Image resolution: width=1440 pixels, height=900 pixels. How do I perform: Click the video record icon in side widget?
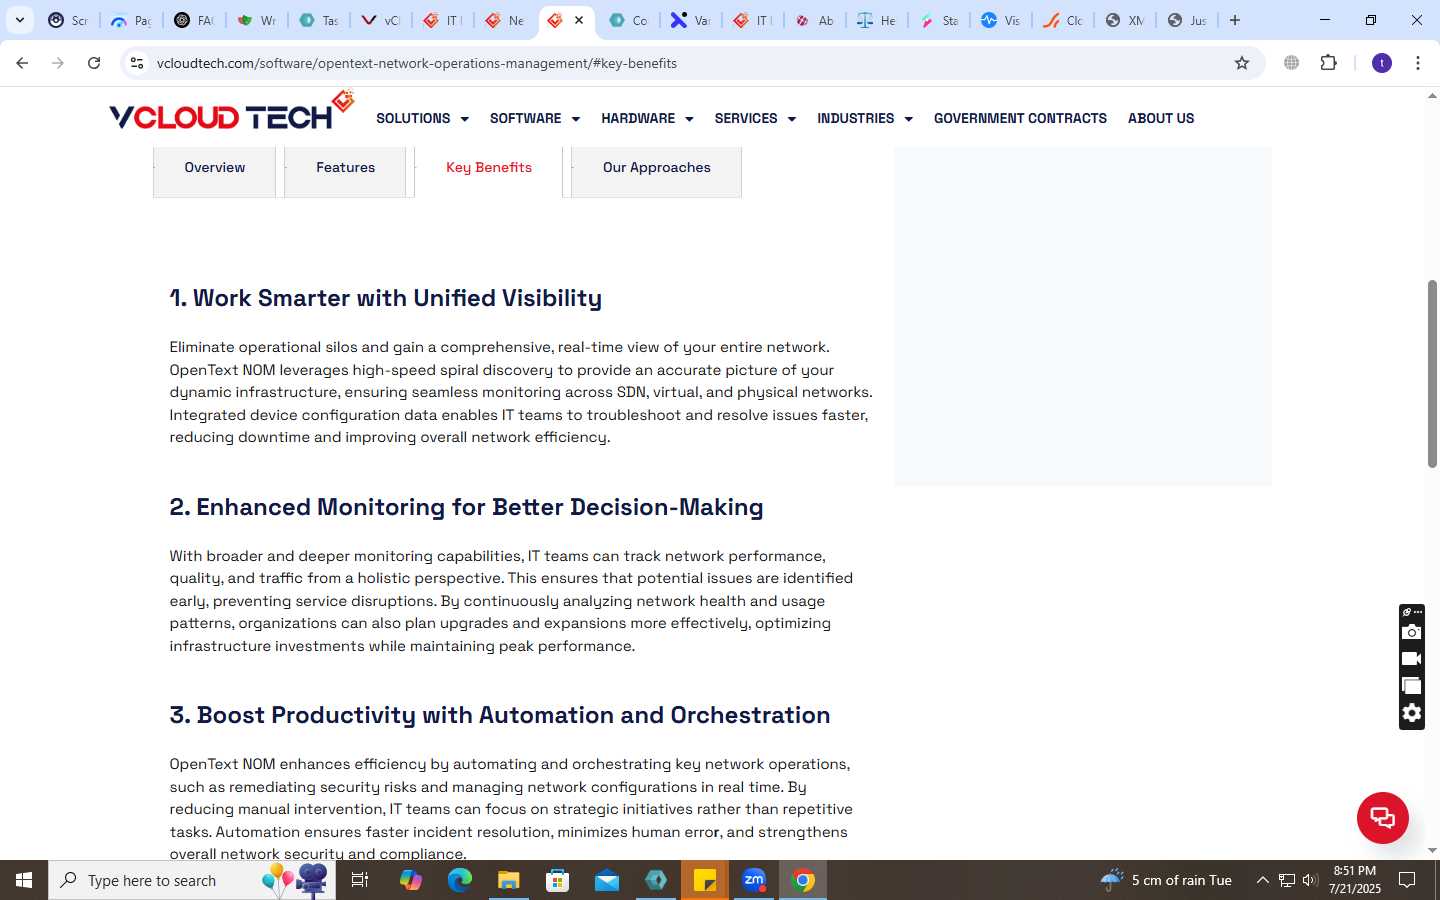click(1411, 659)
